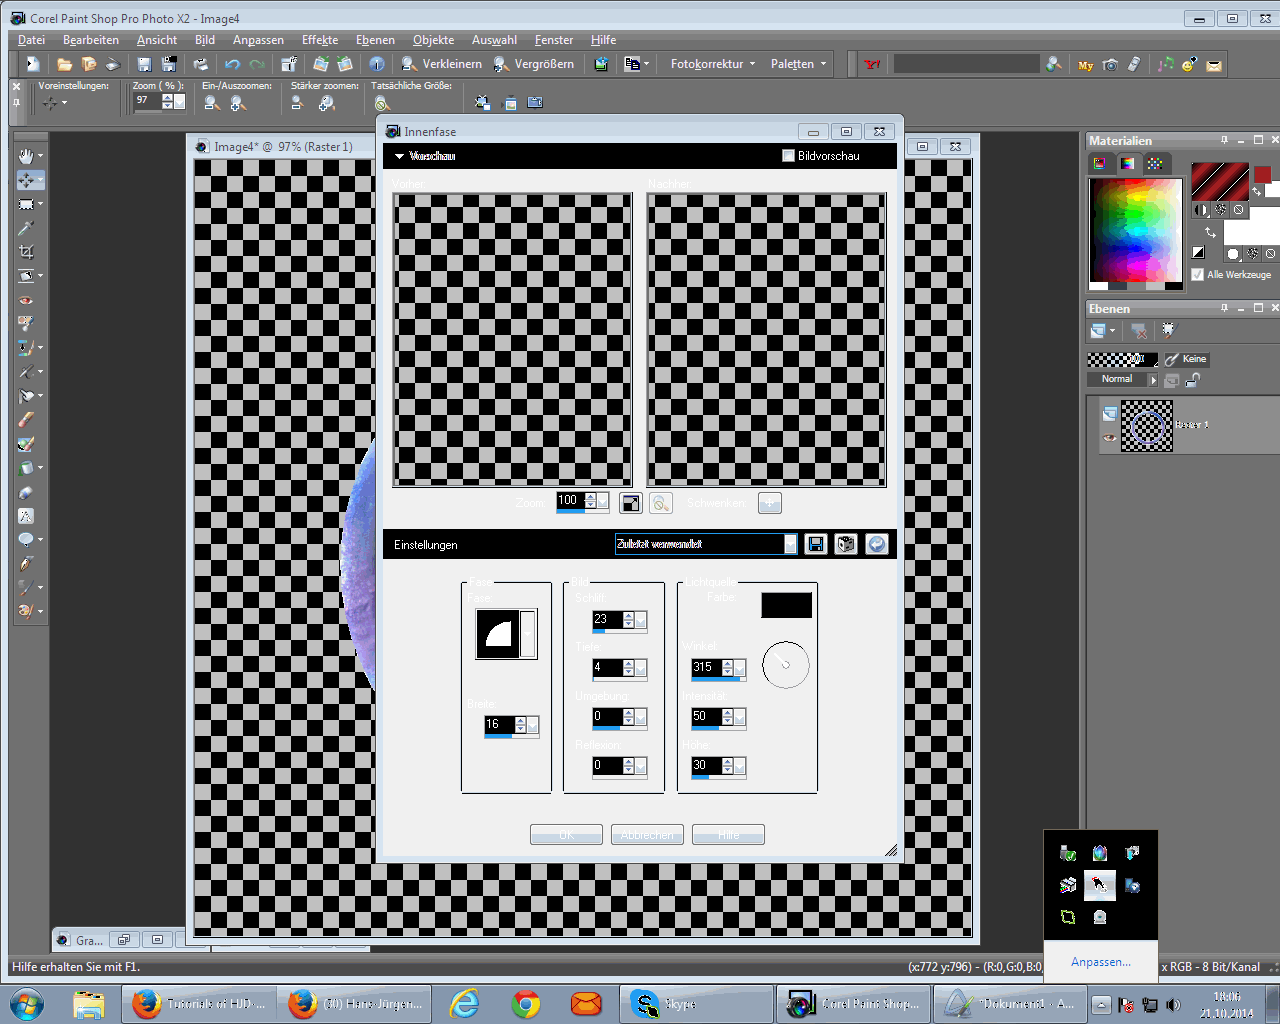Viewport: 1280px width, 1024px height.
Task: Click the Anpassen... link in tray popup
Action: click(1101, 962)
